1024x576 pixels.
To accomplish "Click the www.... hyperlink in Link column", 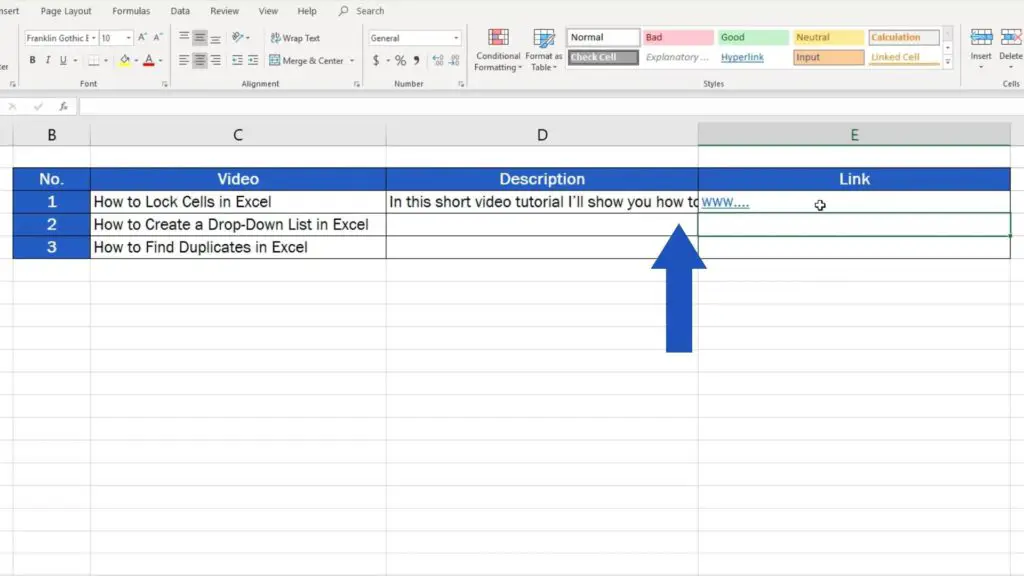I will point(725,203).
